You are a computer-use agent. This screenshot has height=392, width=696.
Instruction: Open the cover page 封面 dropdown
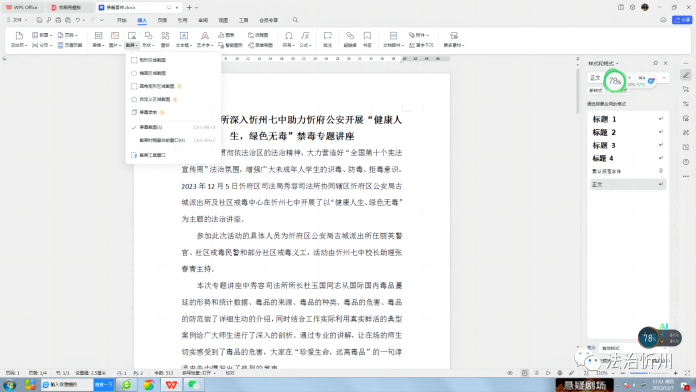pos(42,35)
